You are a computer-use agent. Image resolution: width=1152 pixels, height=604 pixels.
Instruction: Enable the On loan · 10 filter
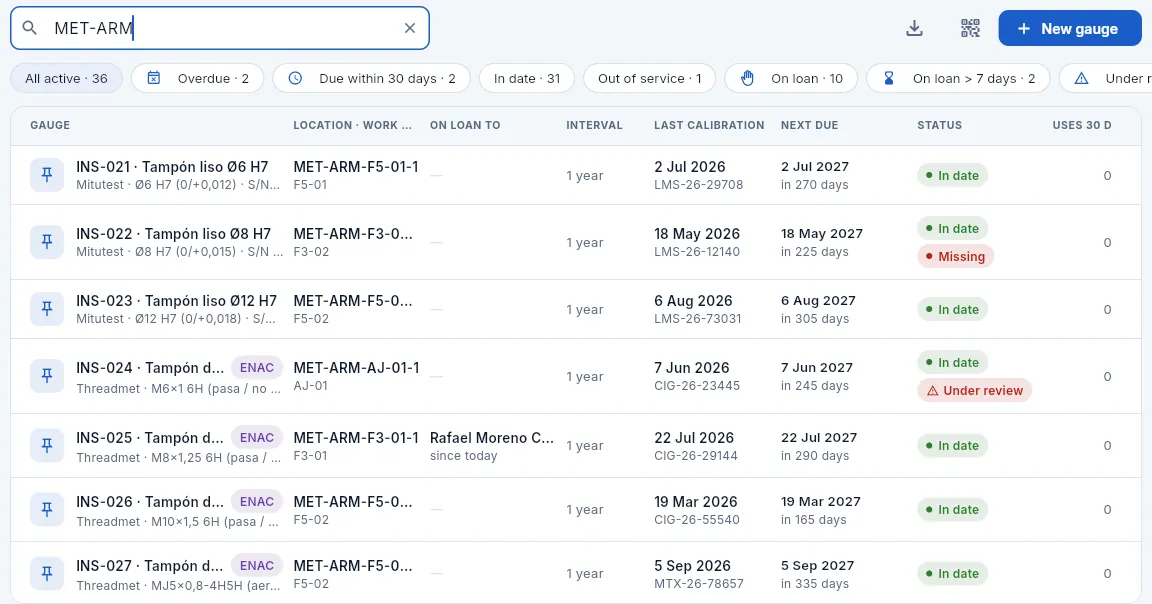[791, 79]
